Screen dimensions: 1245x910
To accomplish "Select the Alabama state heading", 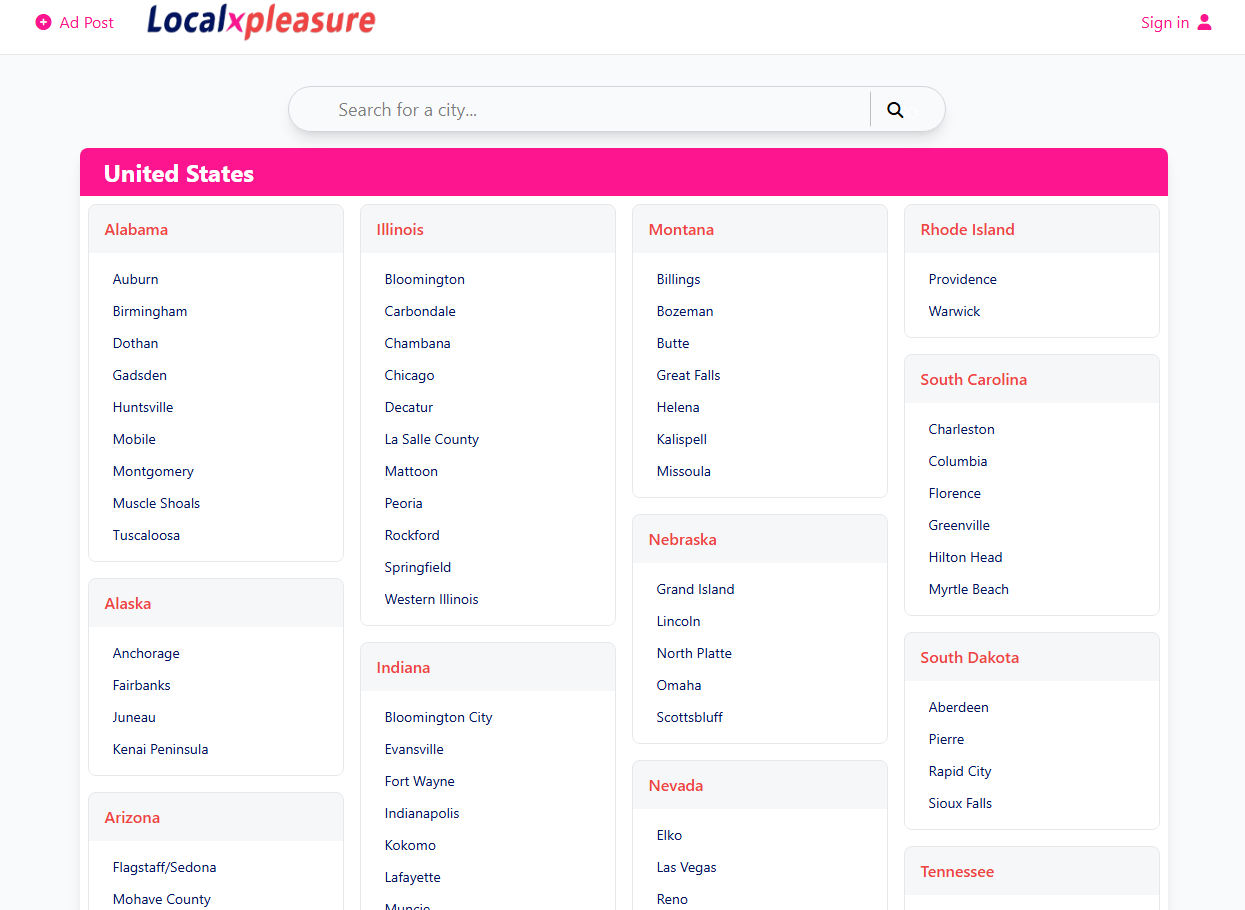I will coord(136,229).
